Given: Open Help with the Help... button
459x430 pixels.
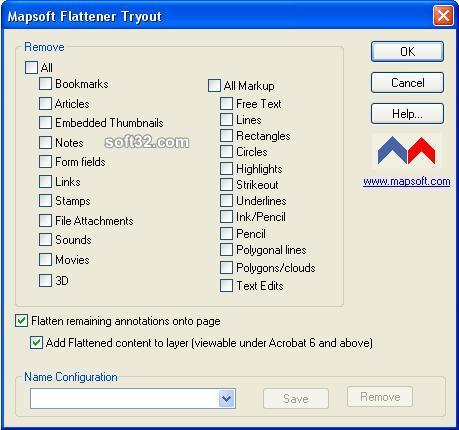Looking at the screenshot, I should [x=407, y=114].
